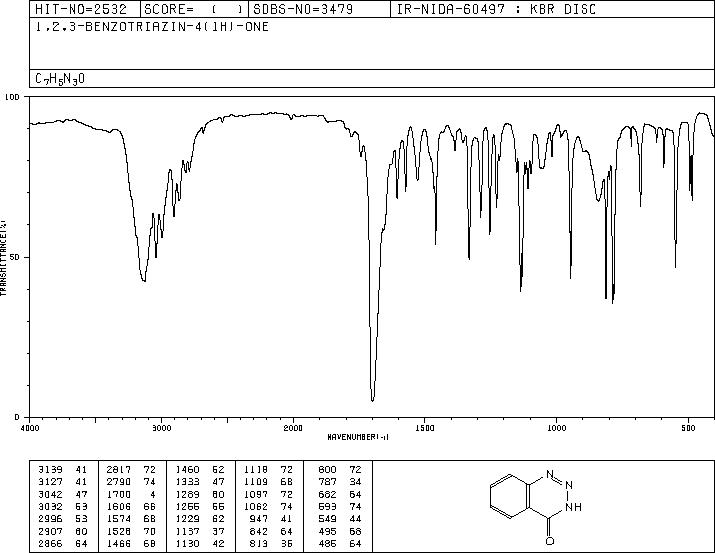Click the 100 label on the y-axis
Screen dimensions: 715x553
(x=12, y=97)
